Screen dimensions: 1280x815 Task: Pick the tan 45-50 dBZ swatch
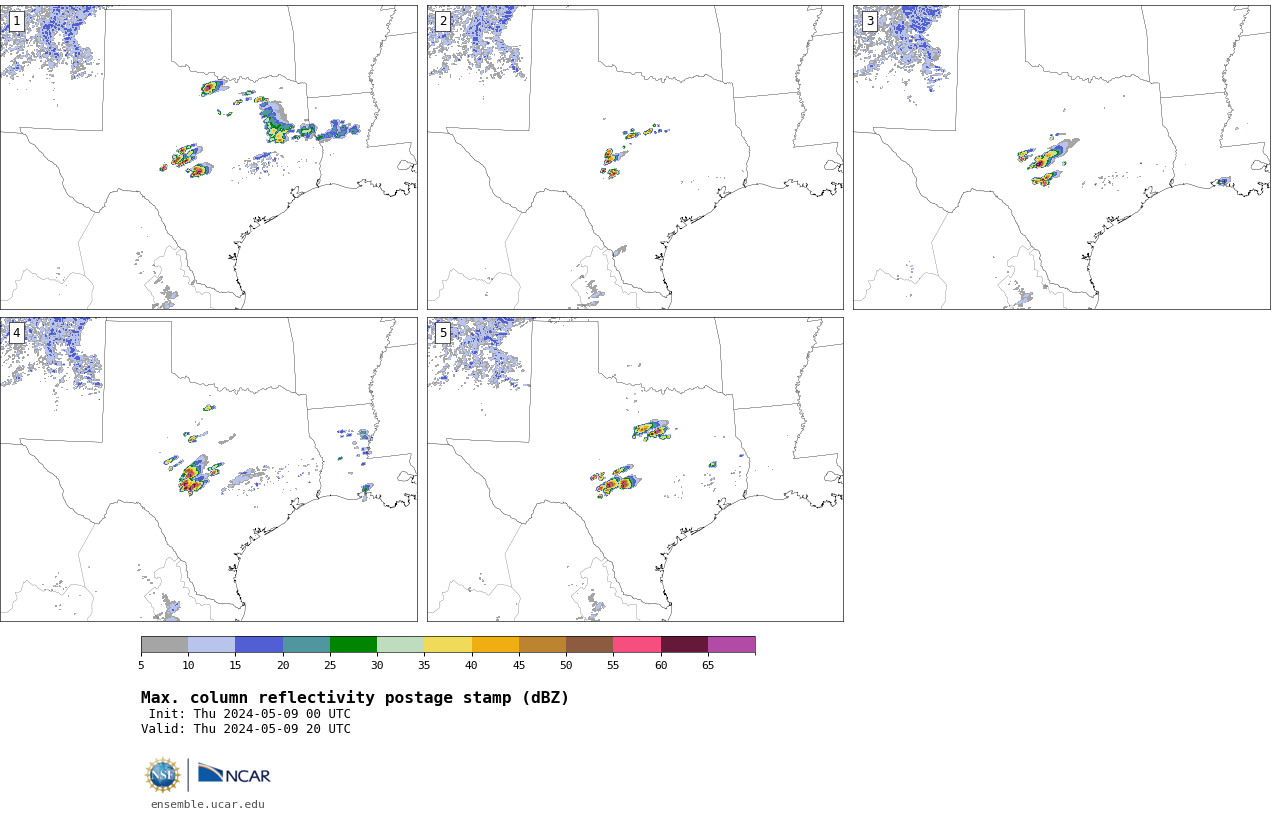tap(542, 644)
